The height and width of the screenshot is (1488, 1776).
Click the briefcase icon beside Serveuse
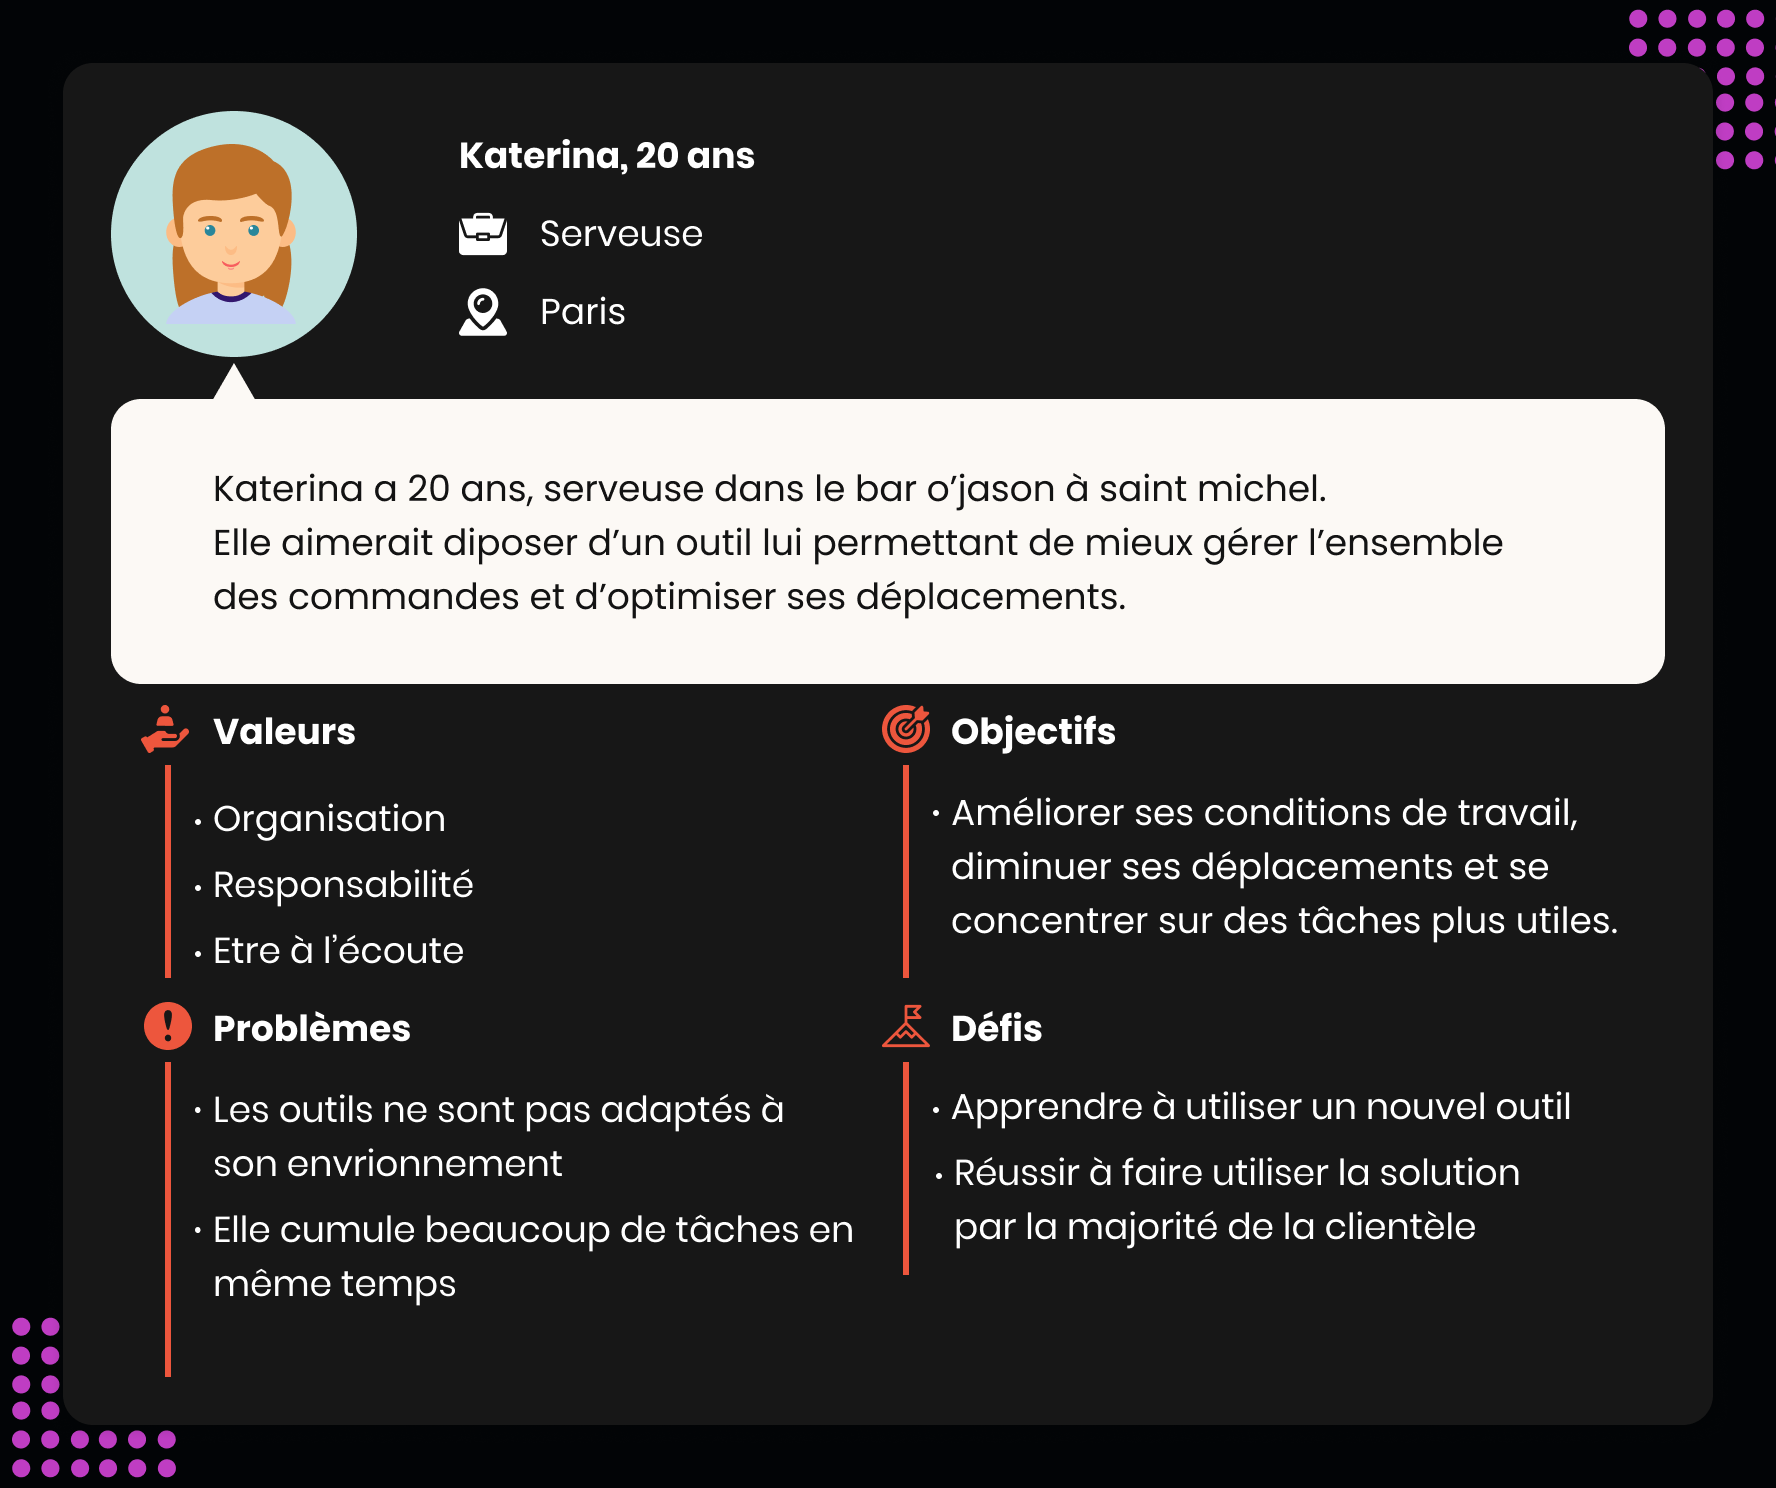click(x=482, y=234)
